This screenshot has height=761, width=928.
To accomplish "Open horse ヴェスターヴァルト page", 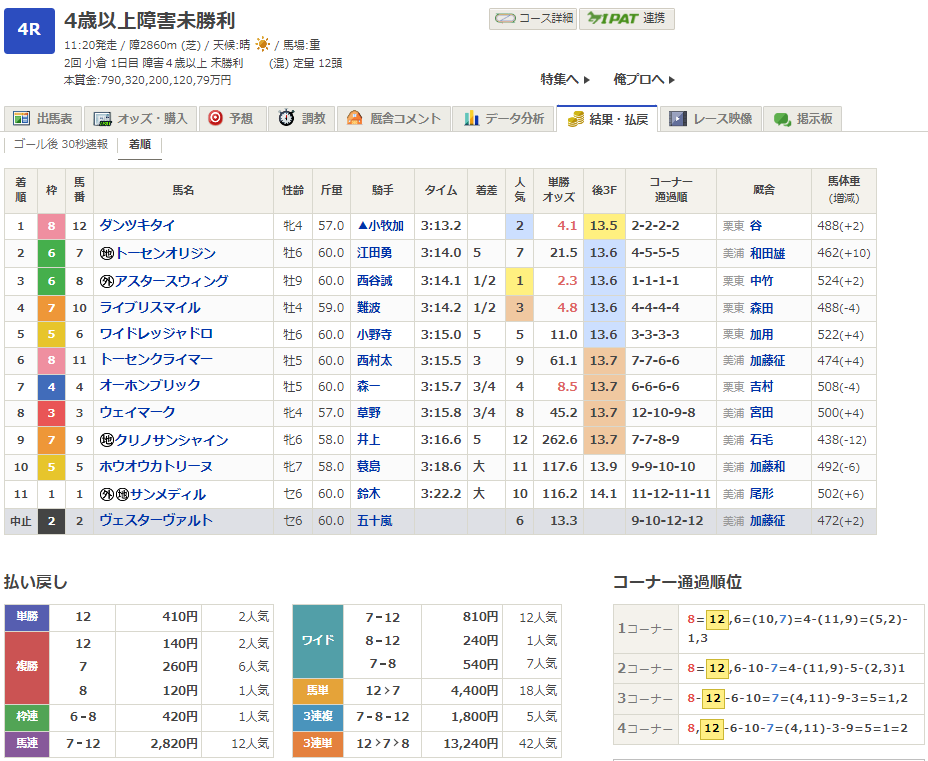I will (x=155, y=520).
